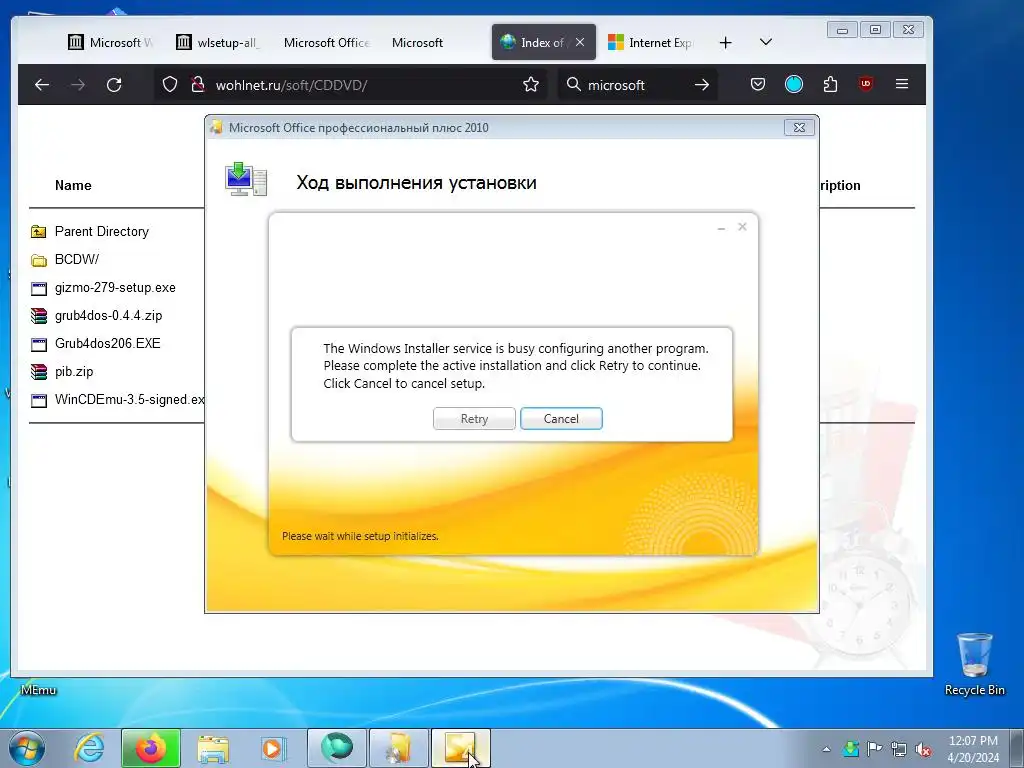Open the Windows Start menu

pos(27,748)
